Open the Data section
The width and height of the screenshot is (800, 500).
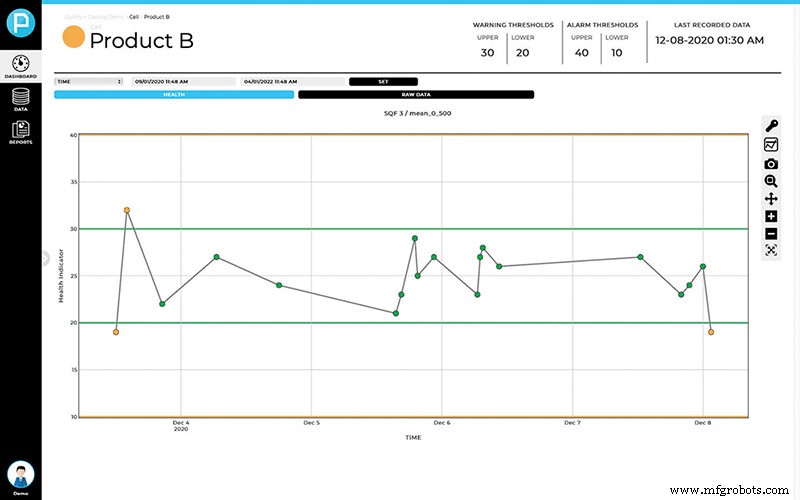(x=21, y=99)
